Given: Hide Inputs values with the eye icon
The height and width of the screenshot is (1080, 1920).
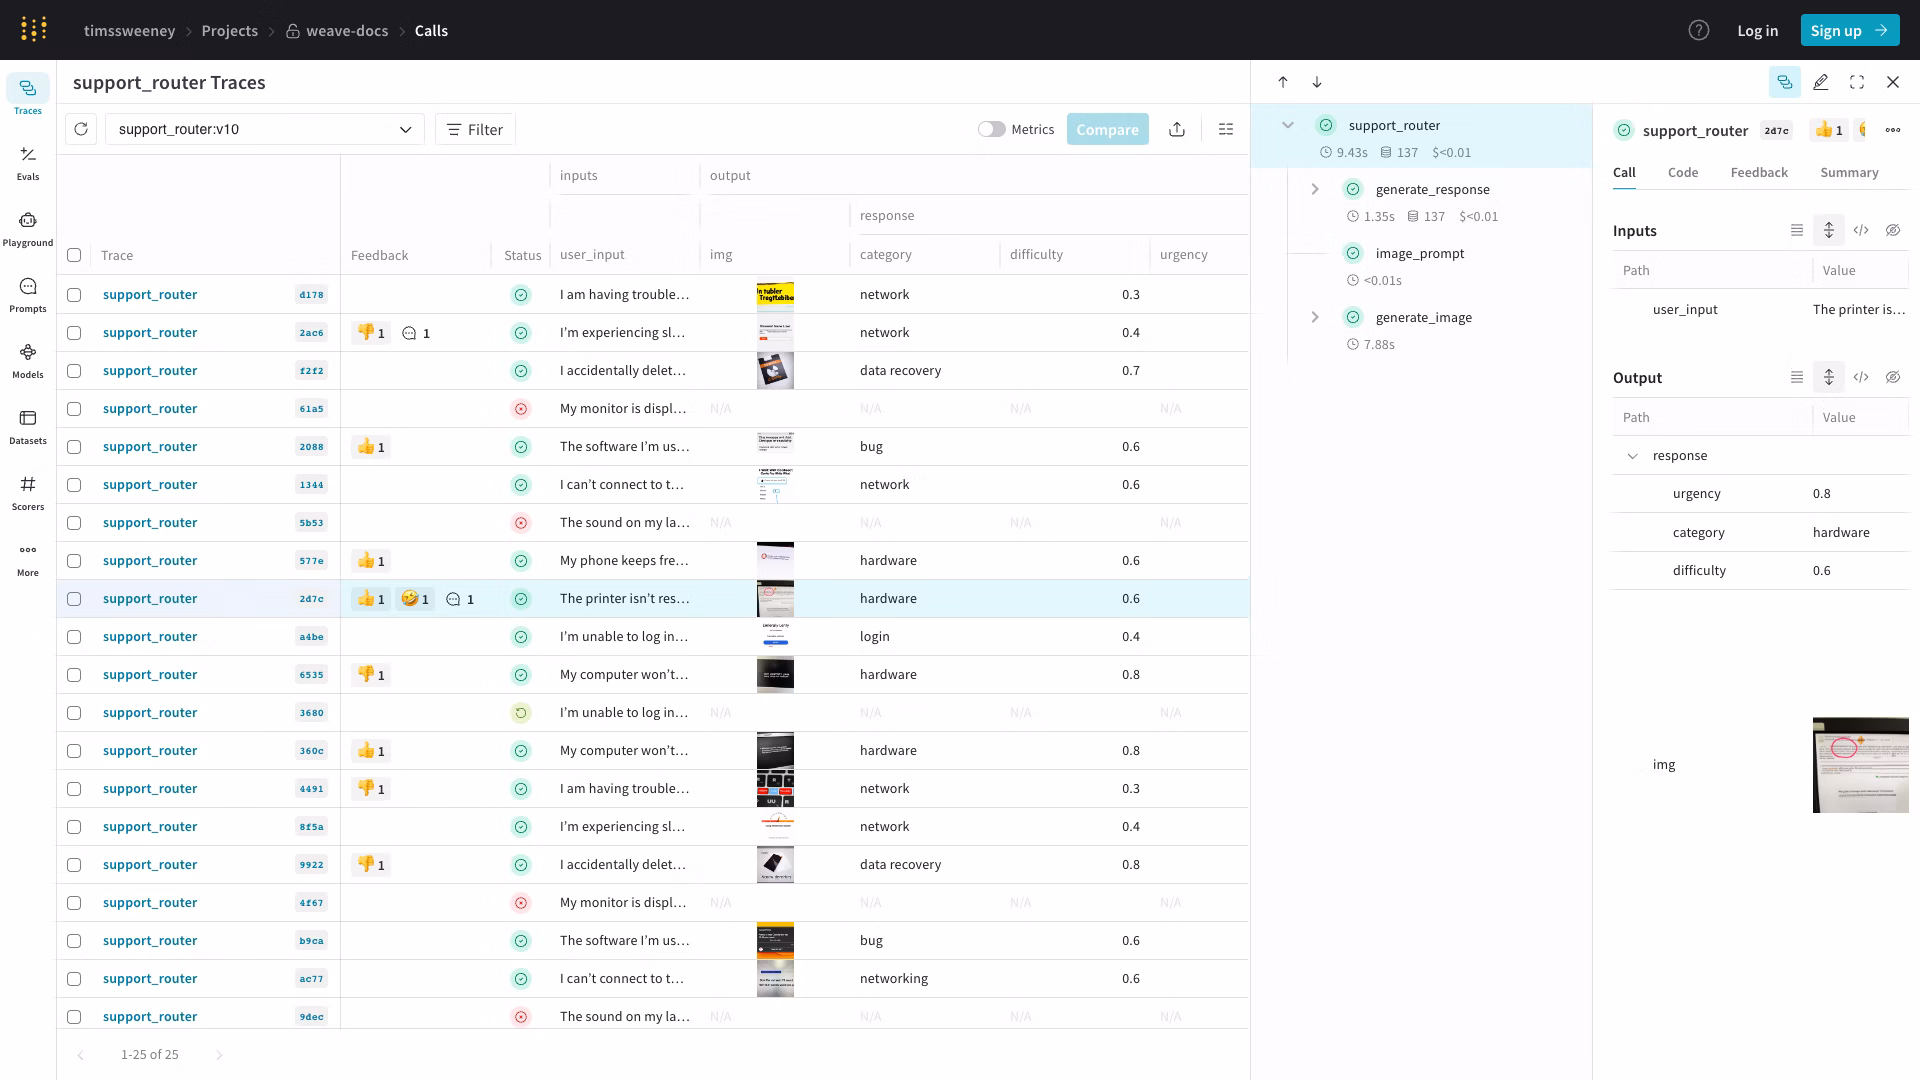Looking at the screenshot, I should click(x=1893, y=230).
